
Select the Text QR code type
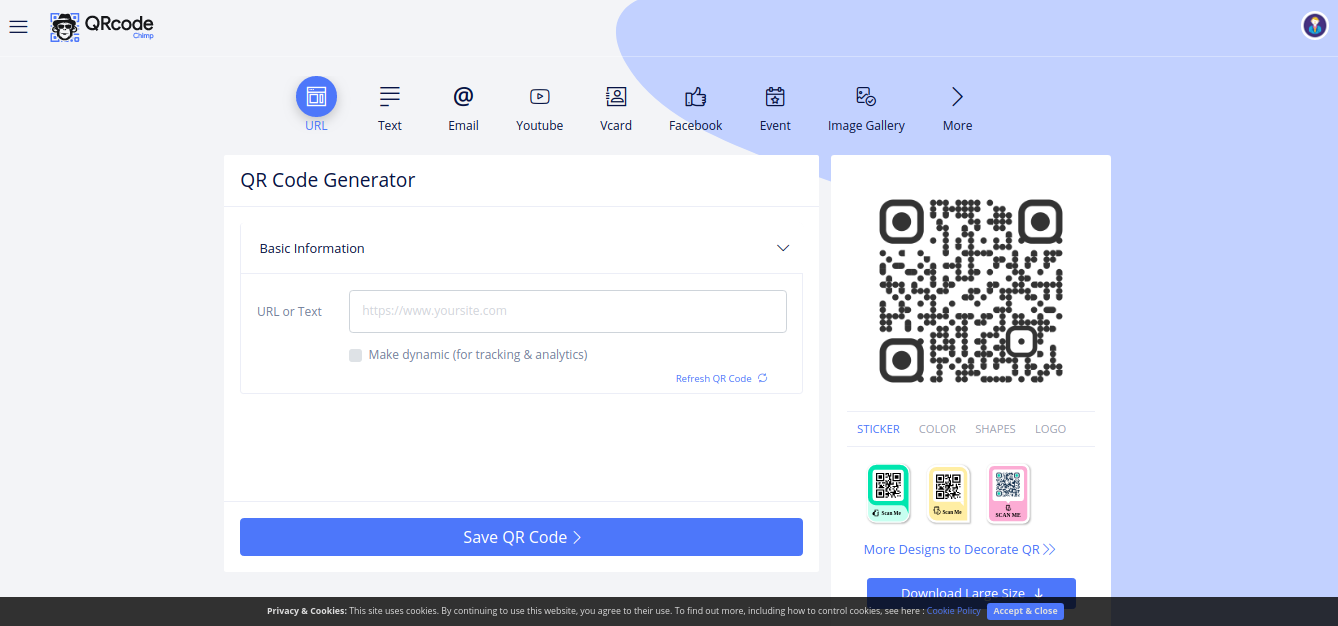point(389,97)
